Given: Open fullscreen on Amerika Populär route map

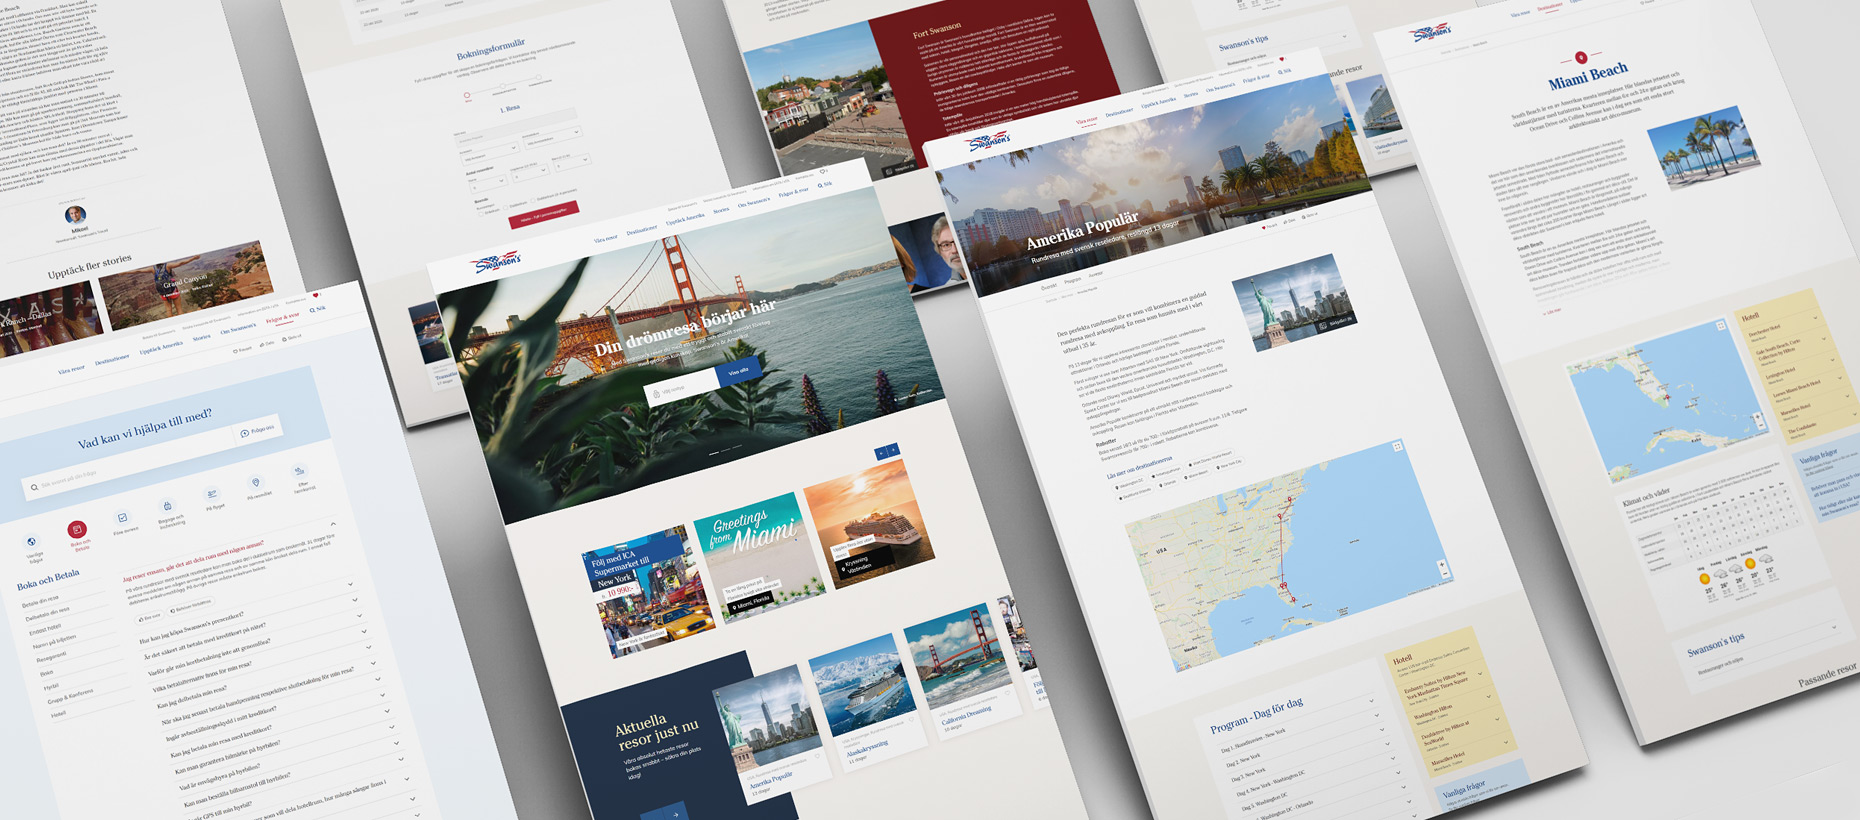Looking at the screenshot, I should [x=1397, y=447].
